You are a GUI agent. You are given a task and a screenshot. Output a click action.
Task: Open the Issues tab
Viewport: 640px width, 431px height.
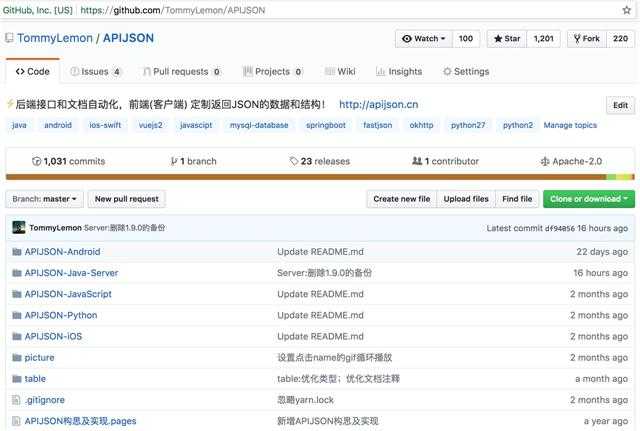(96, 71)
